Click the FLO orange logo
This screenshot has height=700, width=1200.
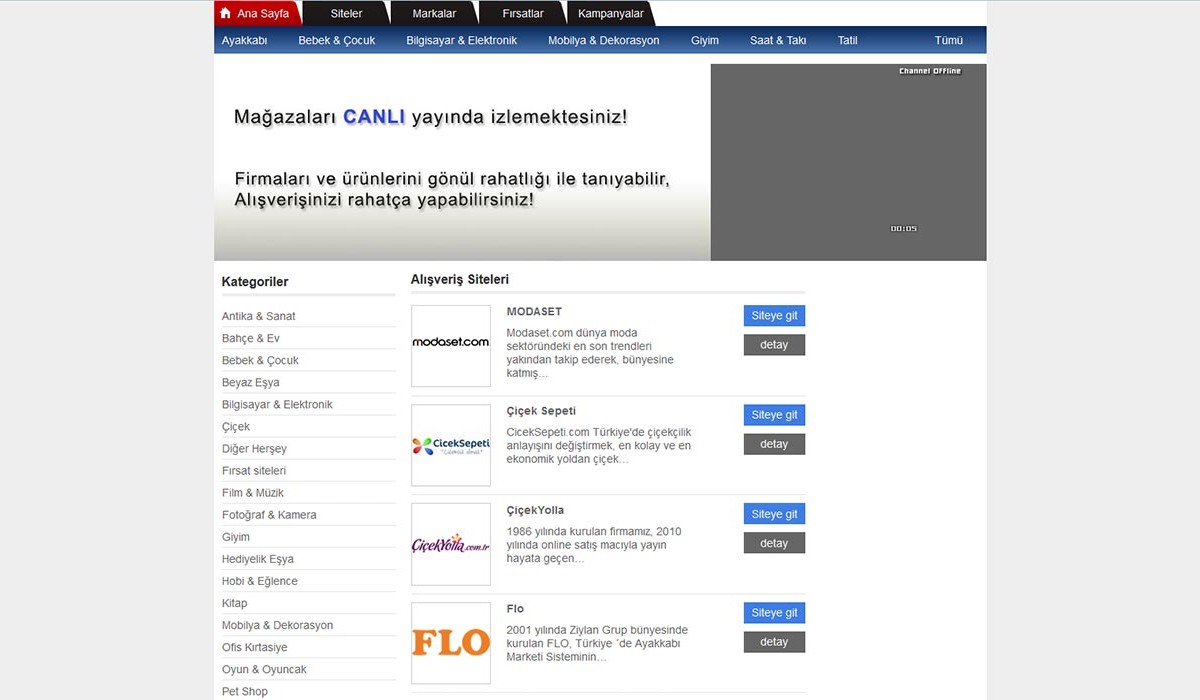[x=451, y=643]
